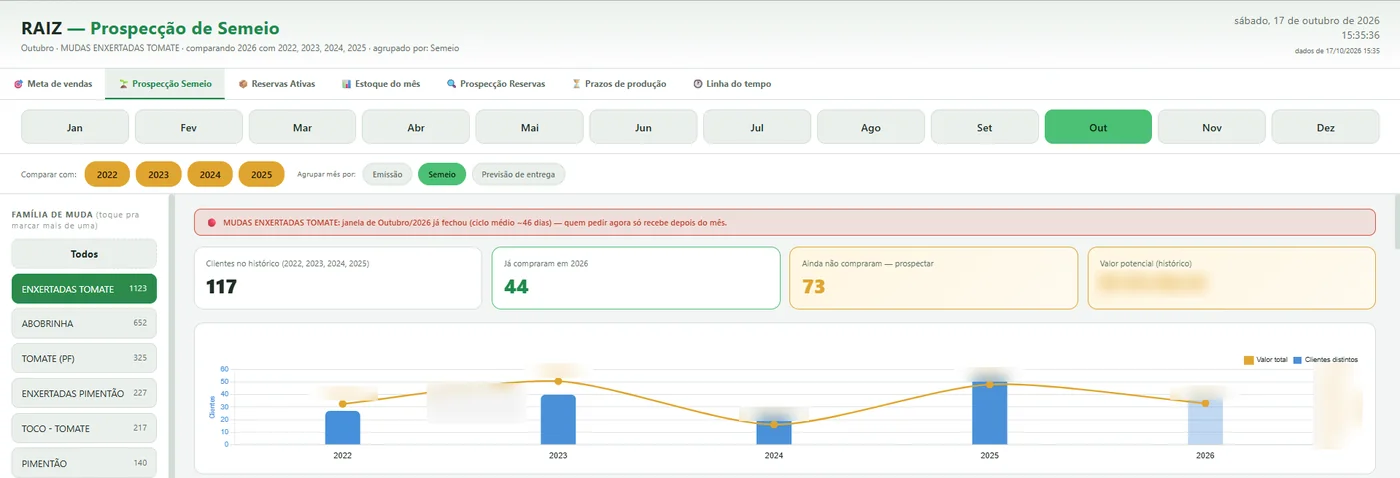Toggle Clientes distintos legend swatch
This screenshot has width=1400, height=478.
coord(1298,359)
